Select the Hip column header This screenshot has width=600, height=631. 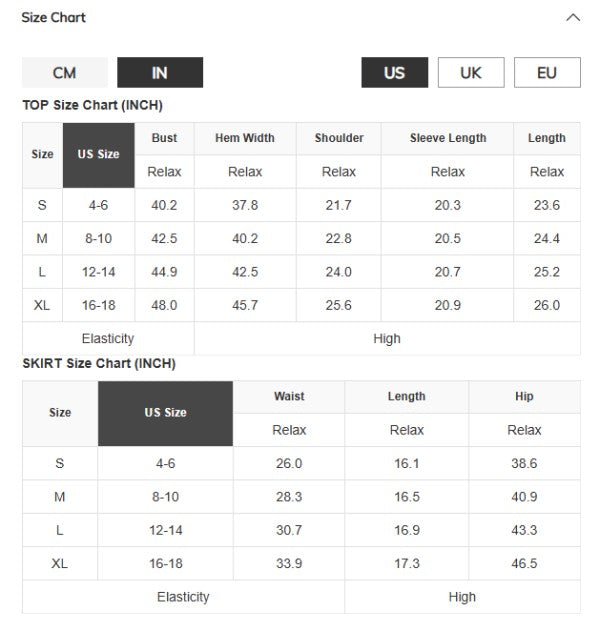click(524, 396)
